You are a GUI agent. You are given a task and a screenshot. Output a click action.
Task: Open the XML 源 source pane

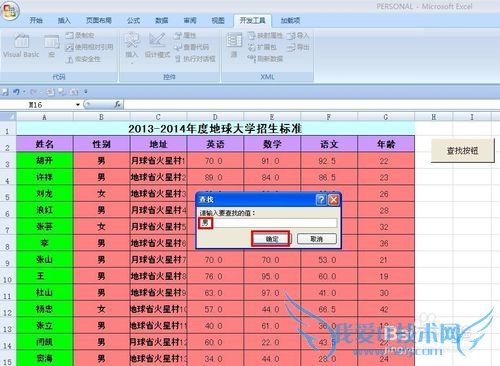(x=234, y=46)
